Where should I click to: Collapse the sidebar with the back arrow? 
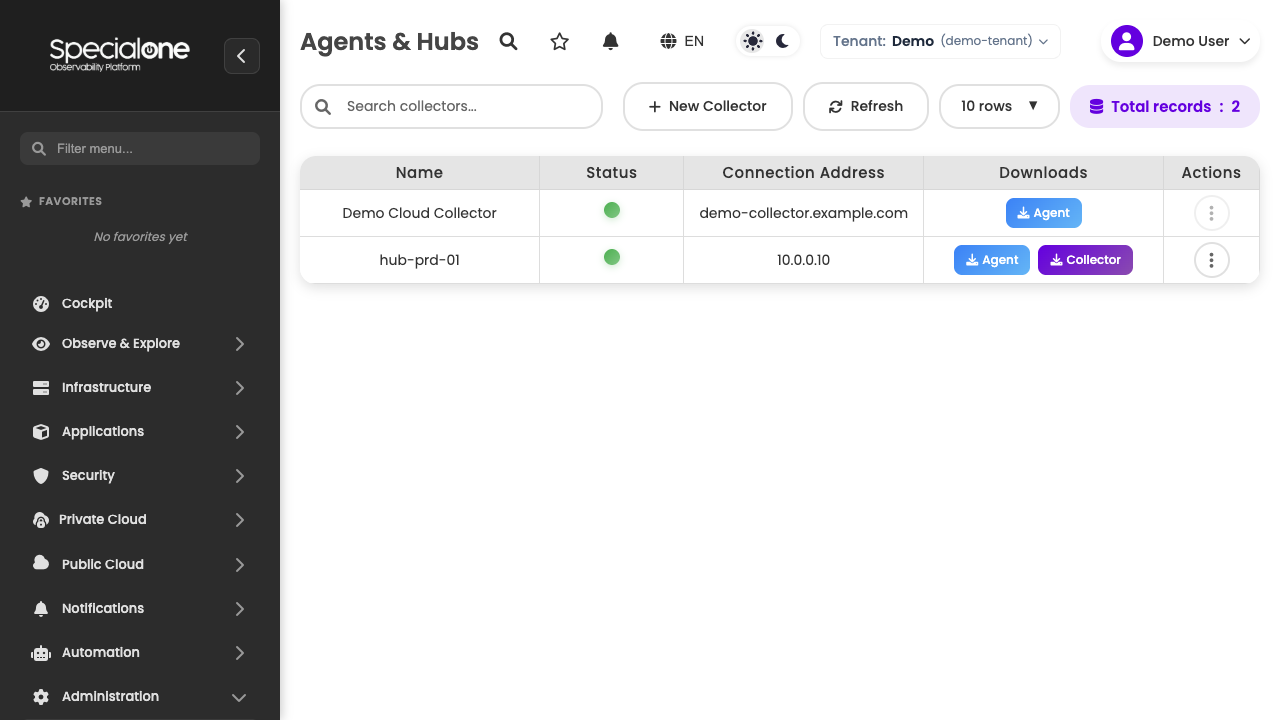[x=242, y=56]
